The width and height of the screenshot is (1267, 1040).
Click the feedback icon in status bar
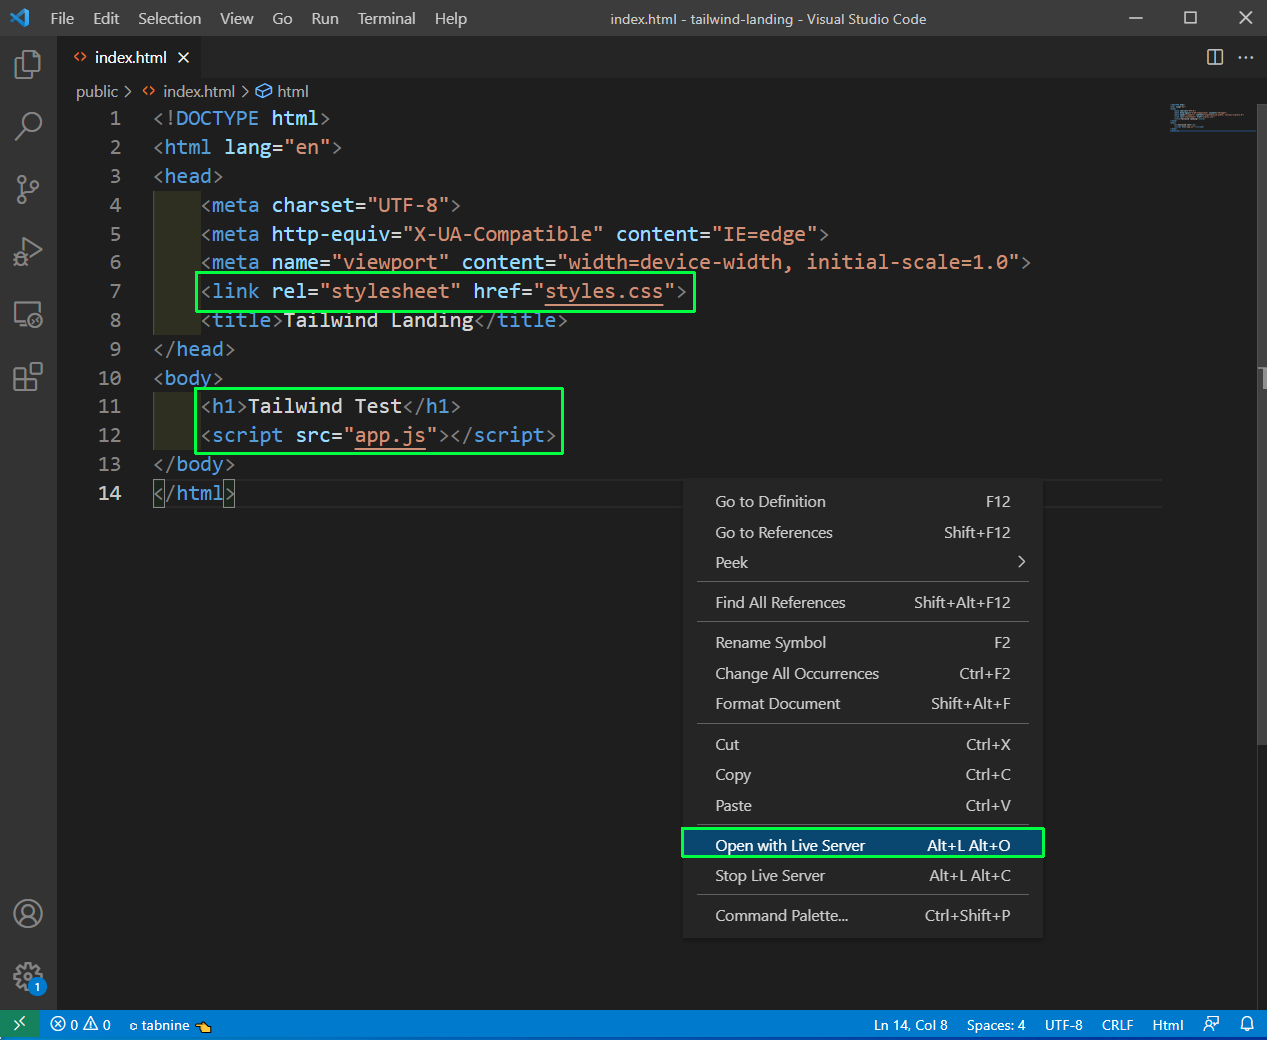pos(1212,1024)
